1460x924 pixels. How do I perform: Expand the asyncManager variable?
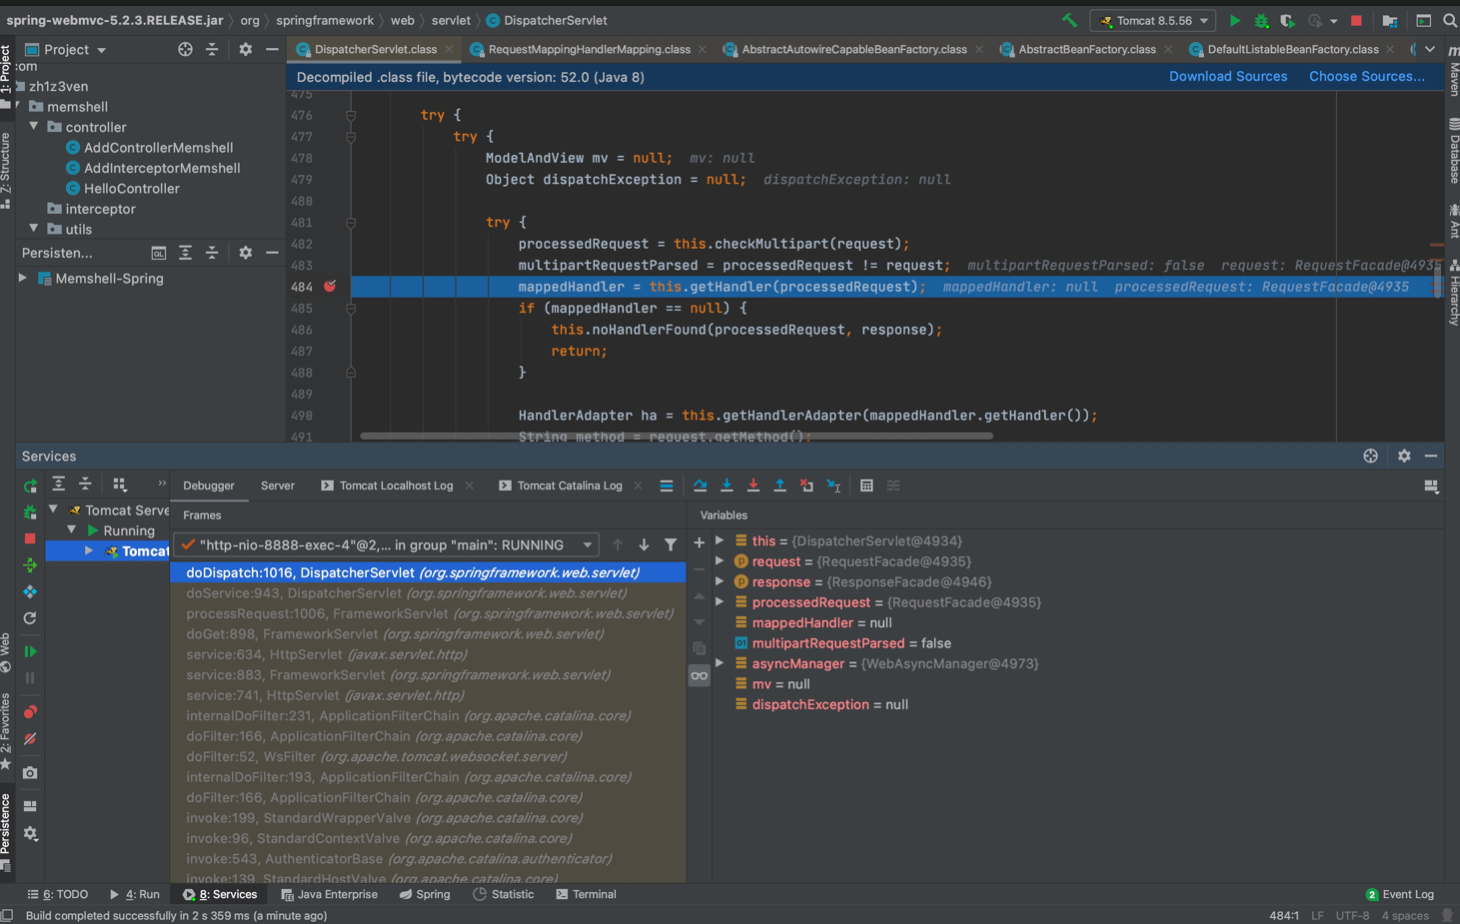(x=719, y=664)
